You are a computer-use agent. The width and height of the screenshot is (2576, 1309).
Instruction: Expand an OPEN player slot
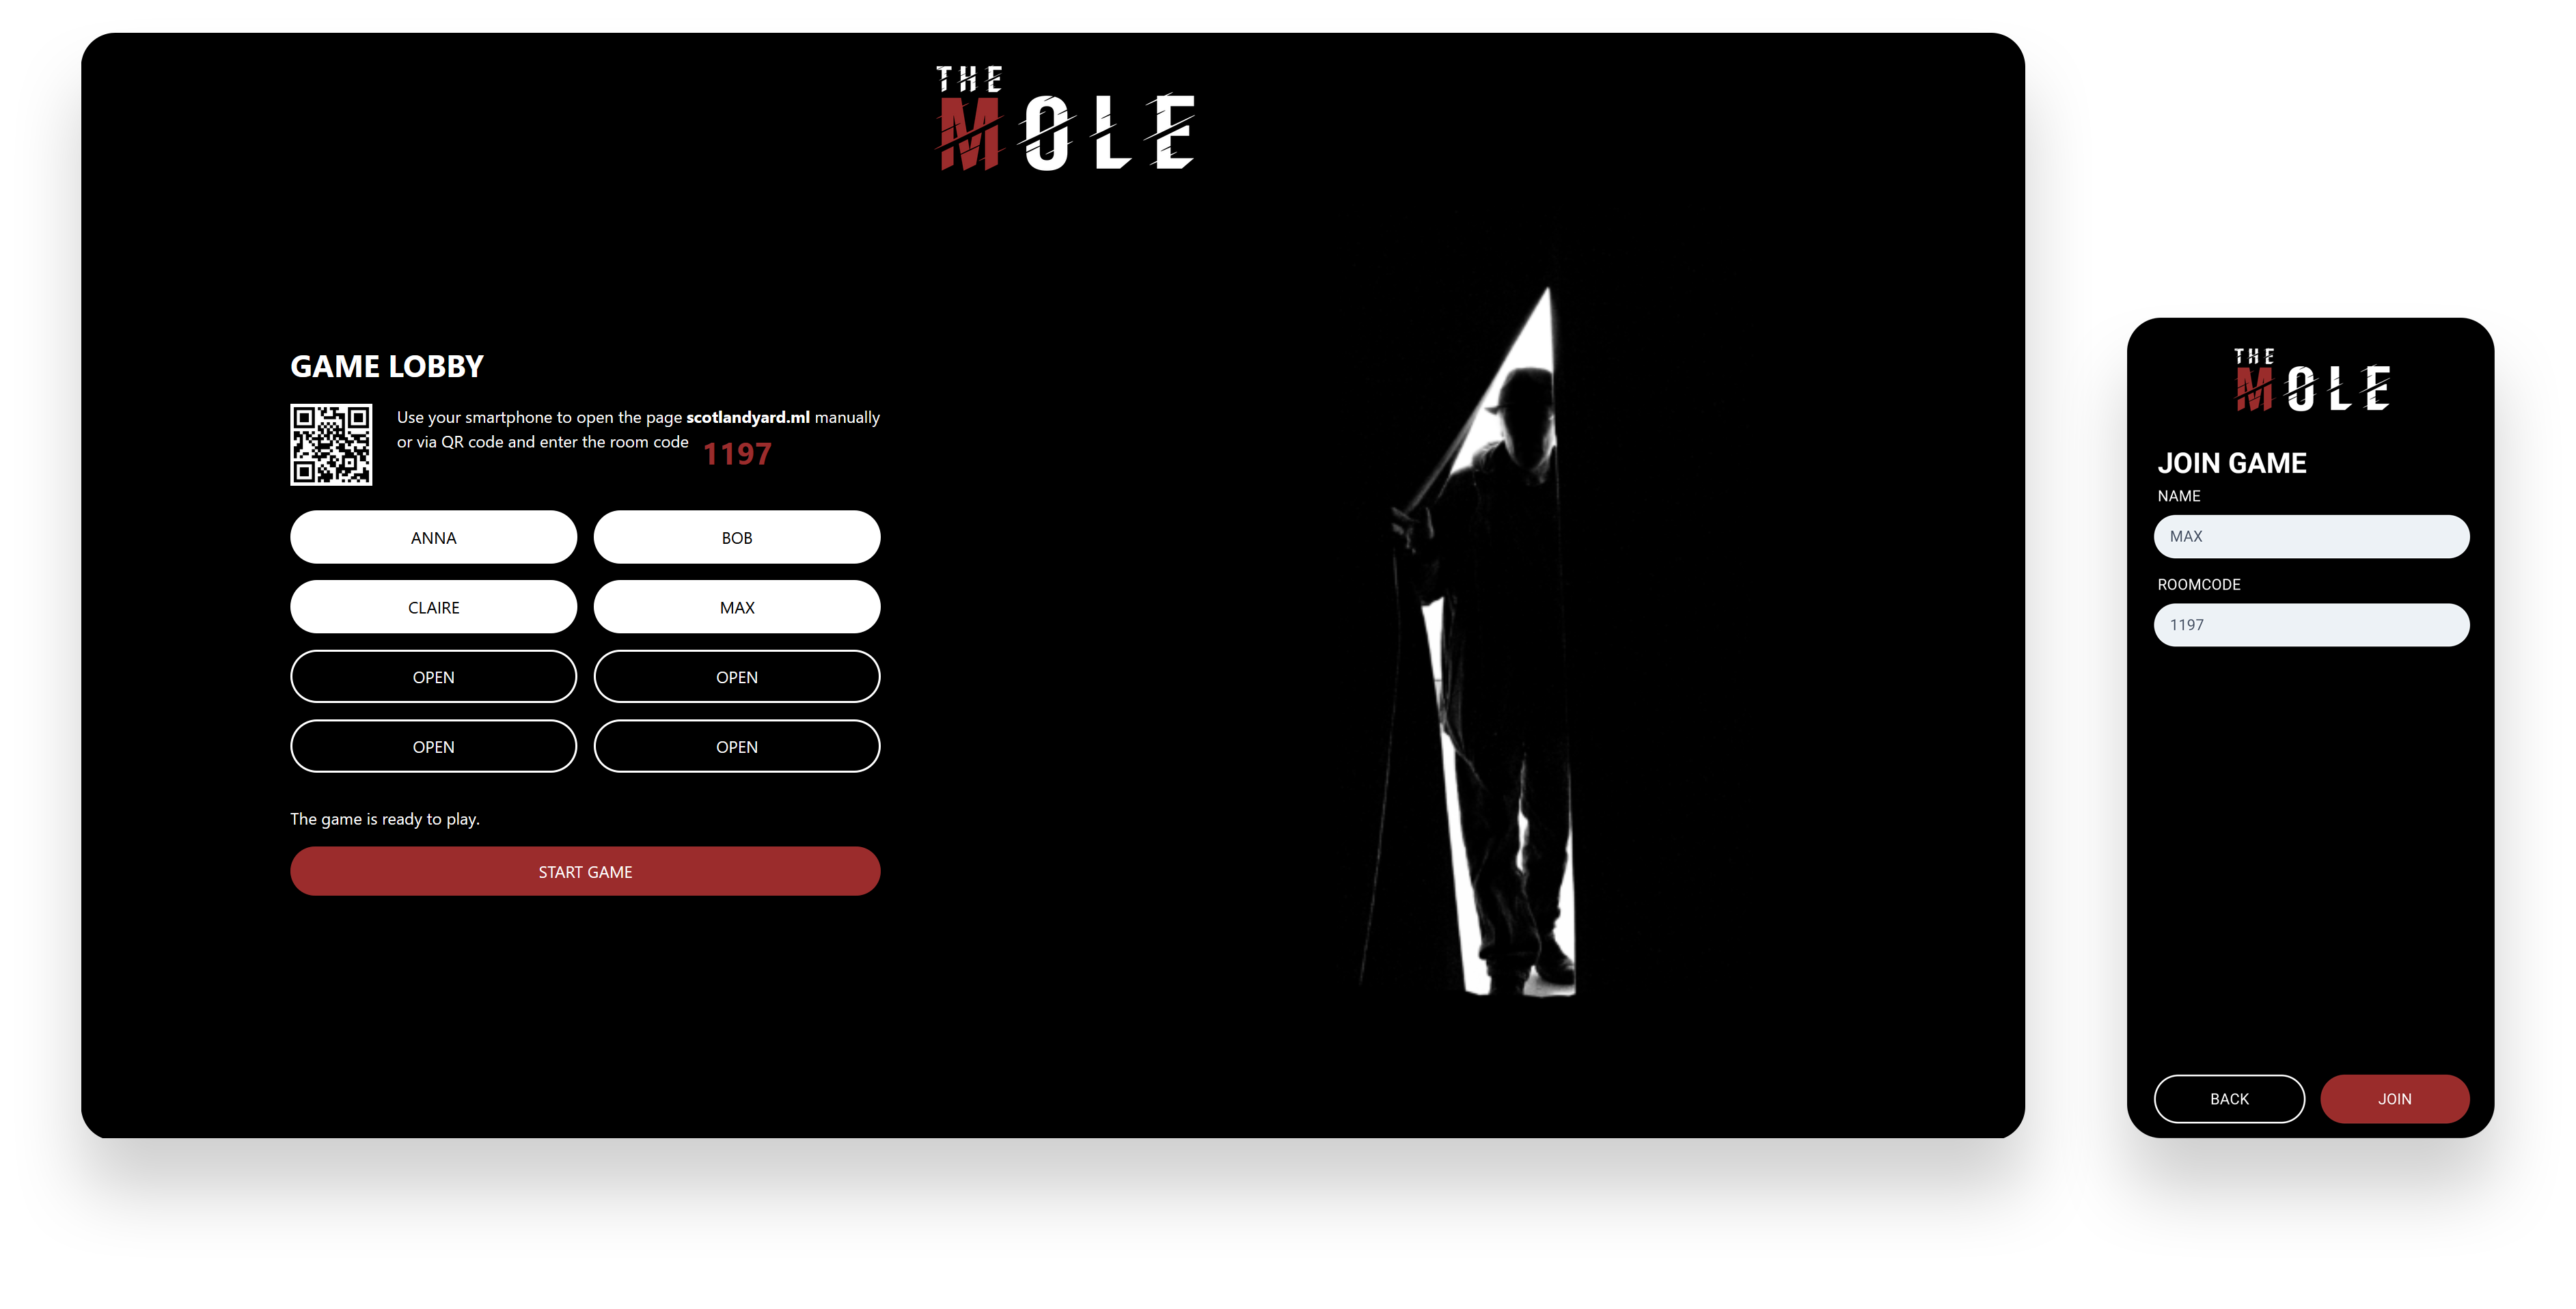point(433,676)
